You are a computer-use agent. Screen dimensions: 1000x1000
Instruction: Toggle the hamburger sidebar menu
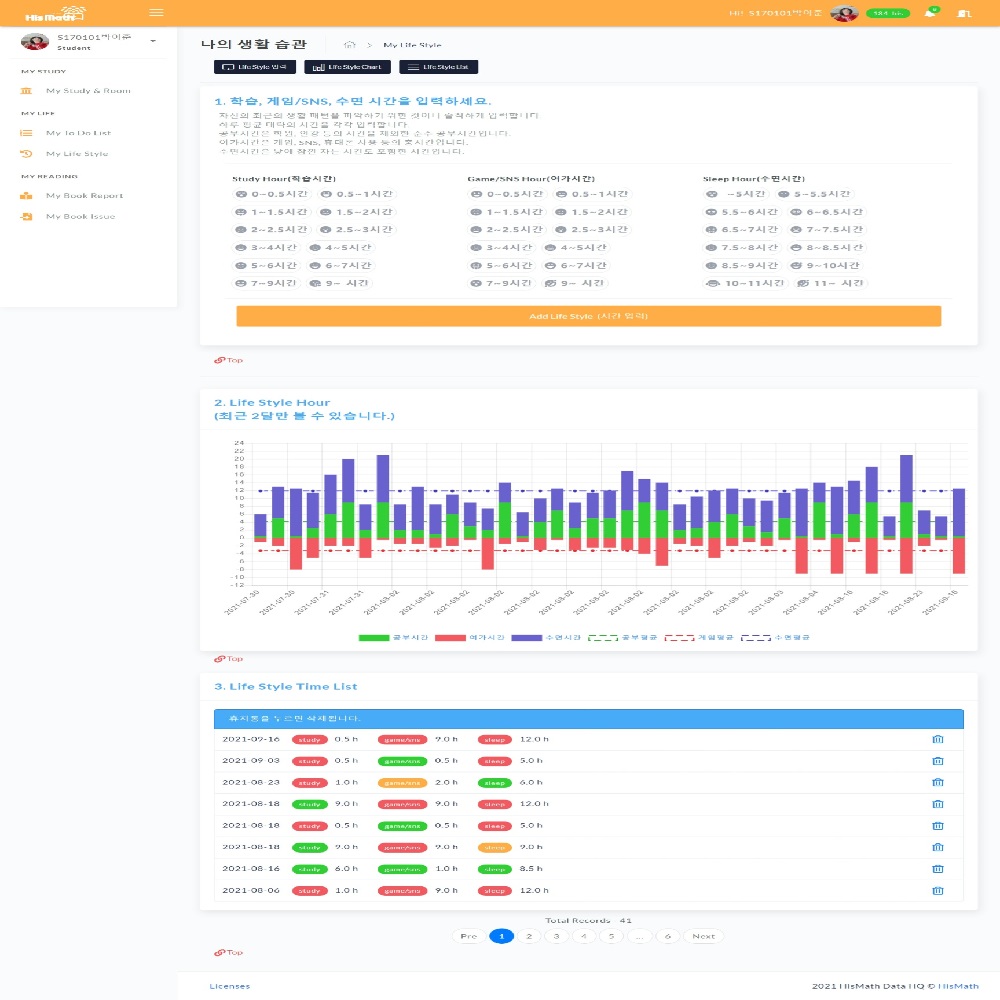156,12
